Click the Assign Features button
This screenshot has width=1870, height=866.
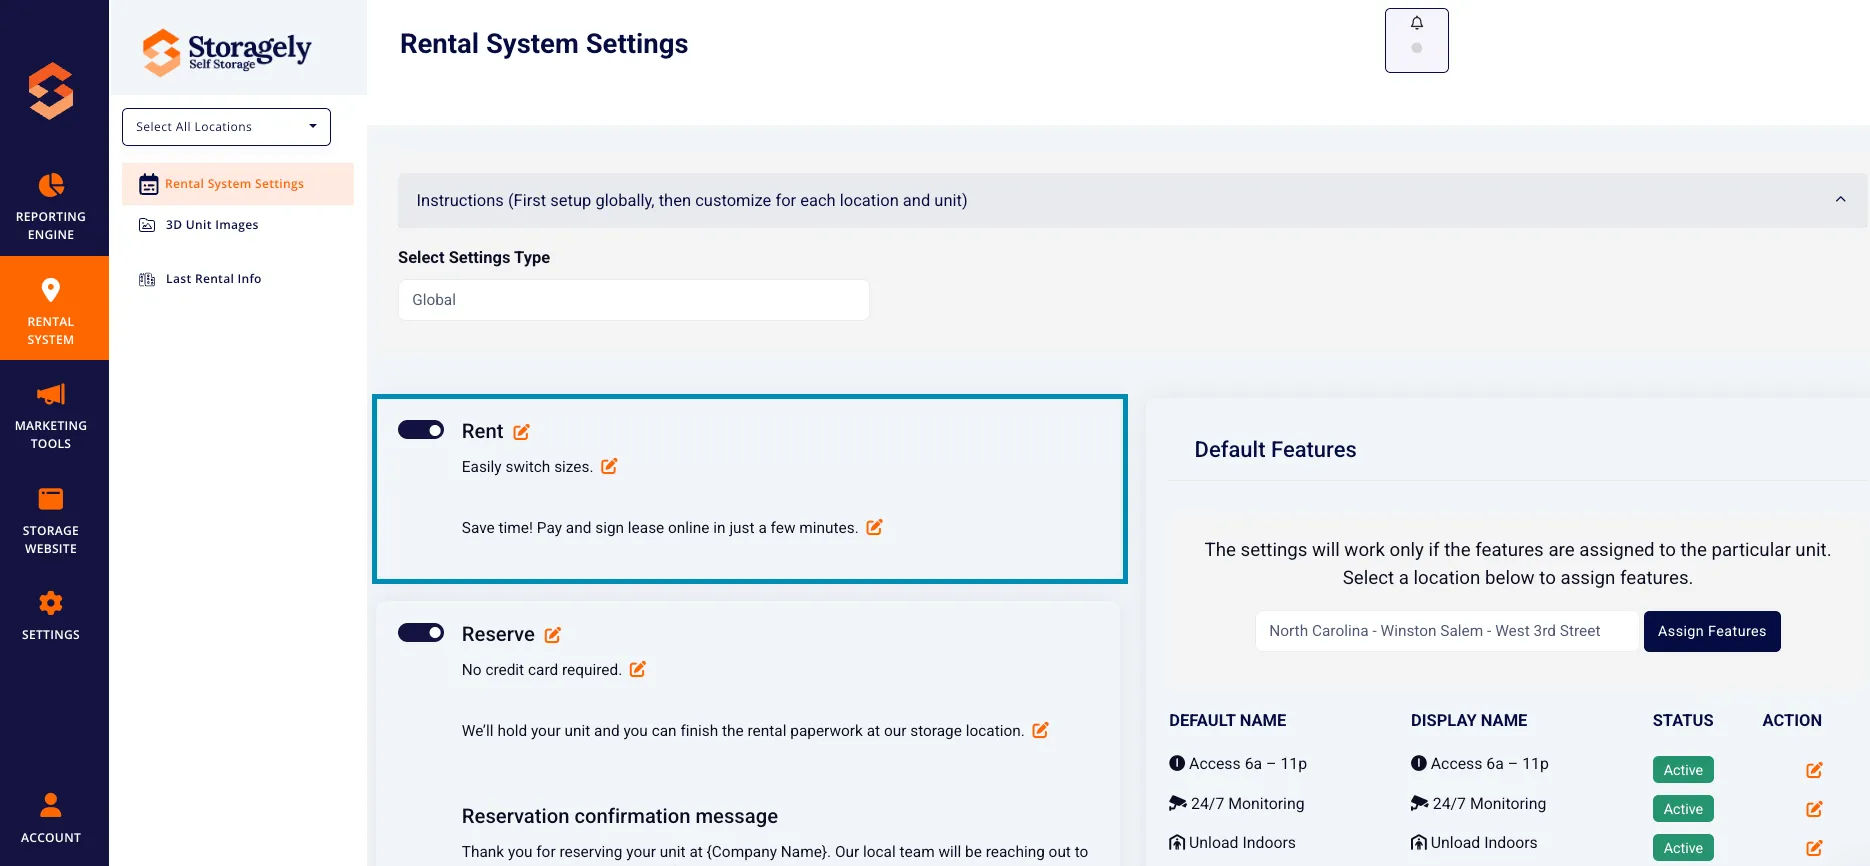point(1712,631)
